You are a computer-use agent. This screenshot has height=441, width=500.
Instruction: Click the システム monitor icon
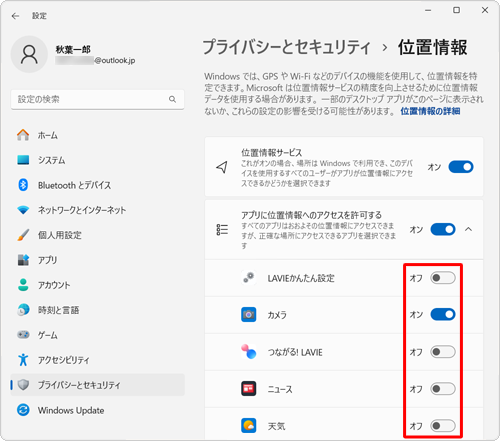(x=23, y=160)
